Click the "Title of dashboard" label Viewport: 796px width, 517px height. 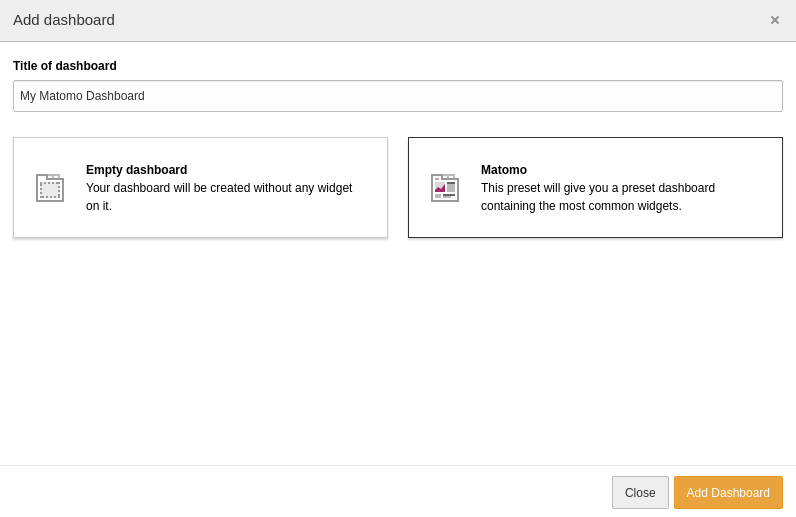65,66
